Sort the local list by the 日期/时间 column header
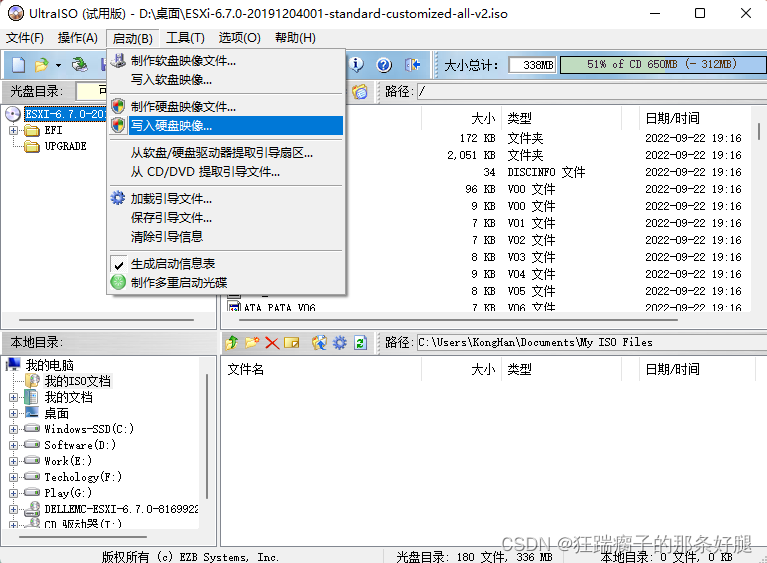Image resolution: width=767 pixels, height=563 pixels. 697,369
